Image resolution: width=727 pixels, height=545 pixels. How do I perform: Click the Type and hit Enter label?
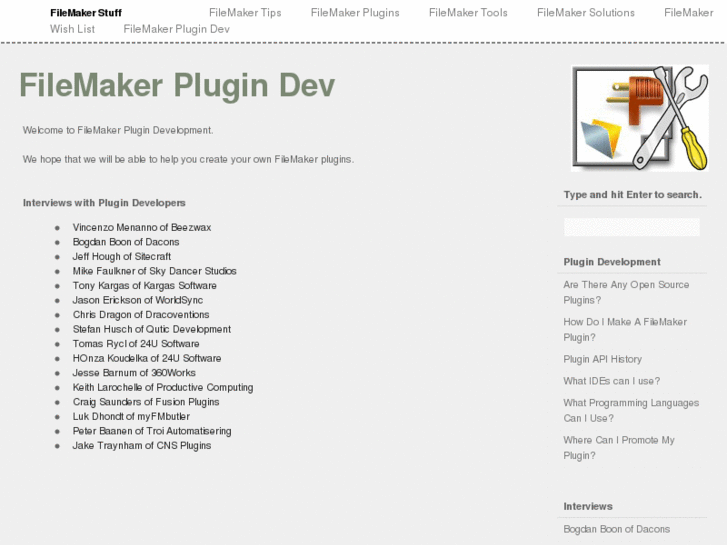point(632,195)
